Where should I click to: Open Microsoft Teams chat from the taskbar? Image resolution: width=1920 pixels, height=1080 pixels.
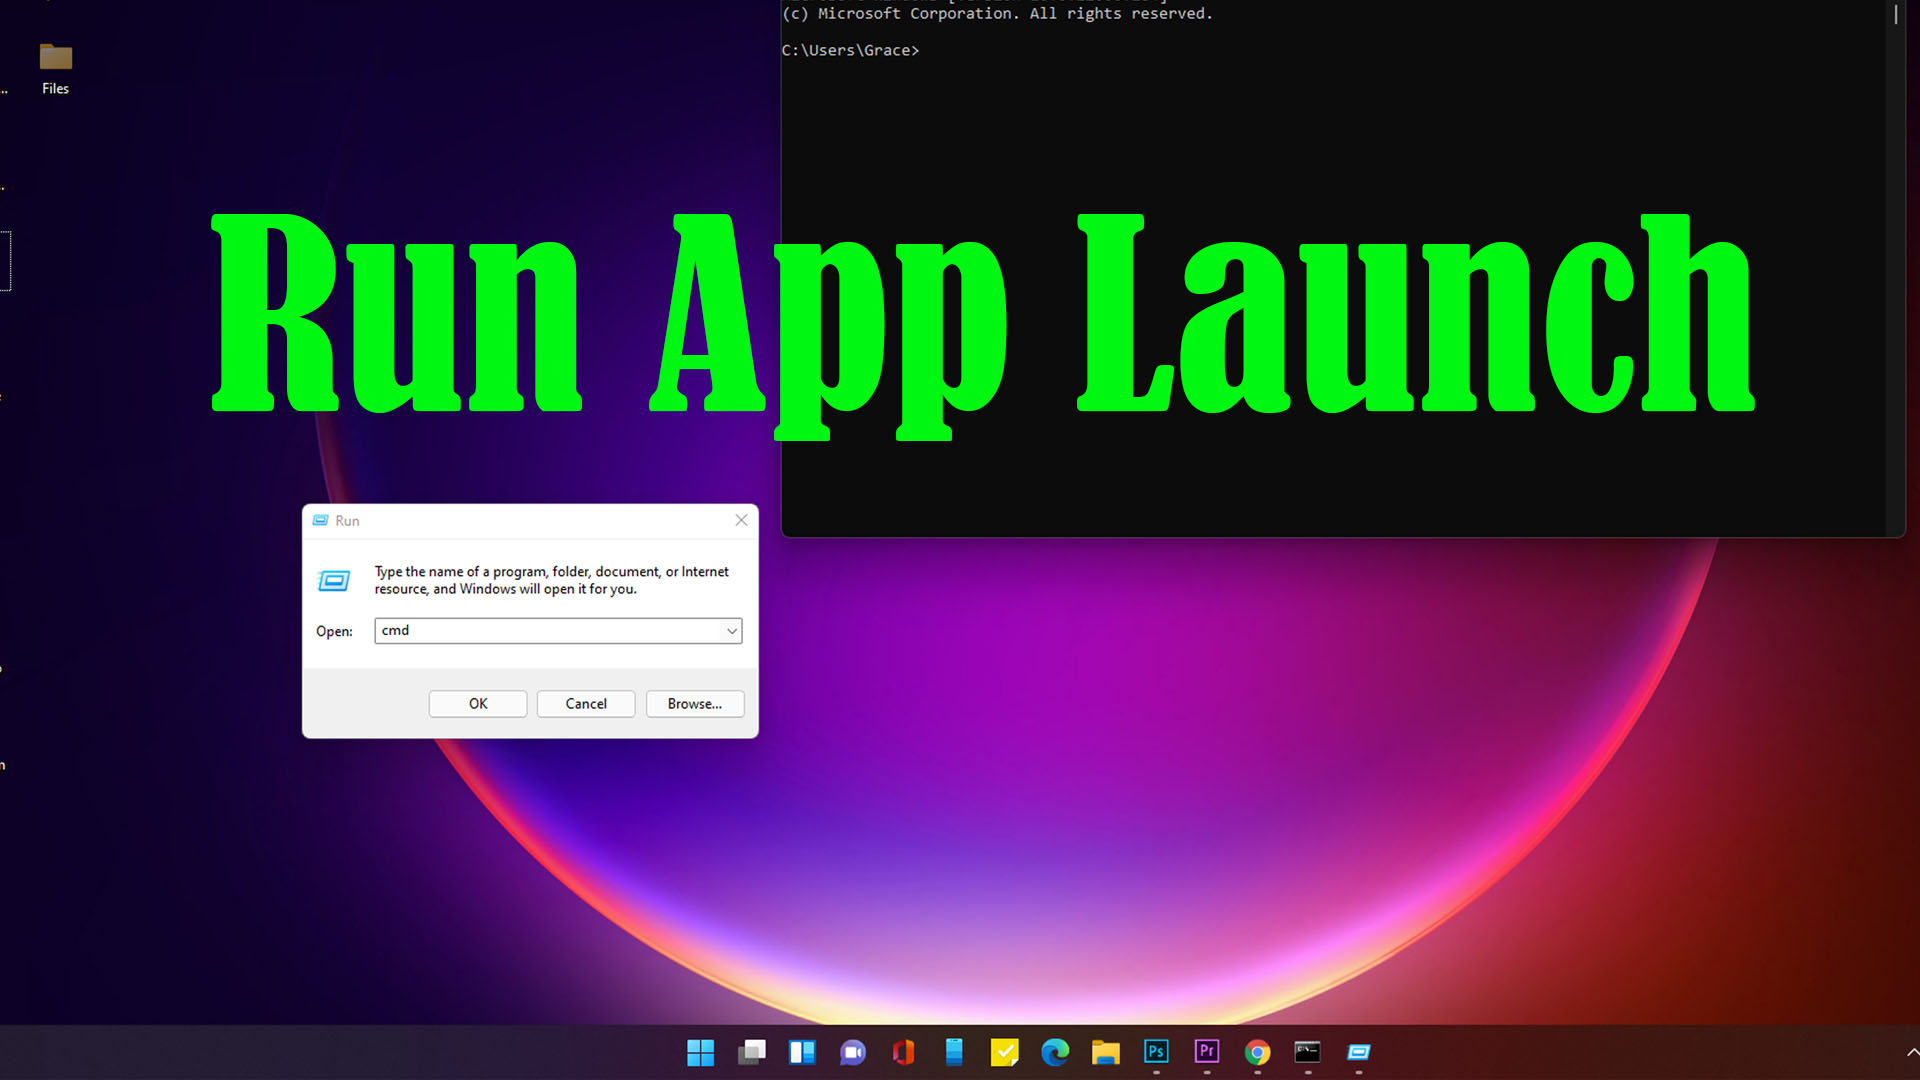[x=852, y=1053]
